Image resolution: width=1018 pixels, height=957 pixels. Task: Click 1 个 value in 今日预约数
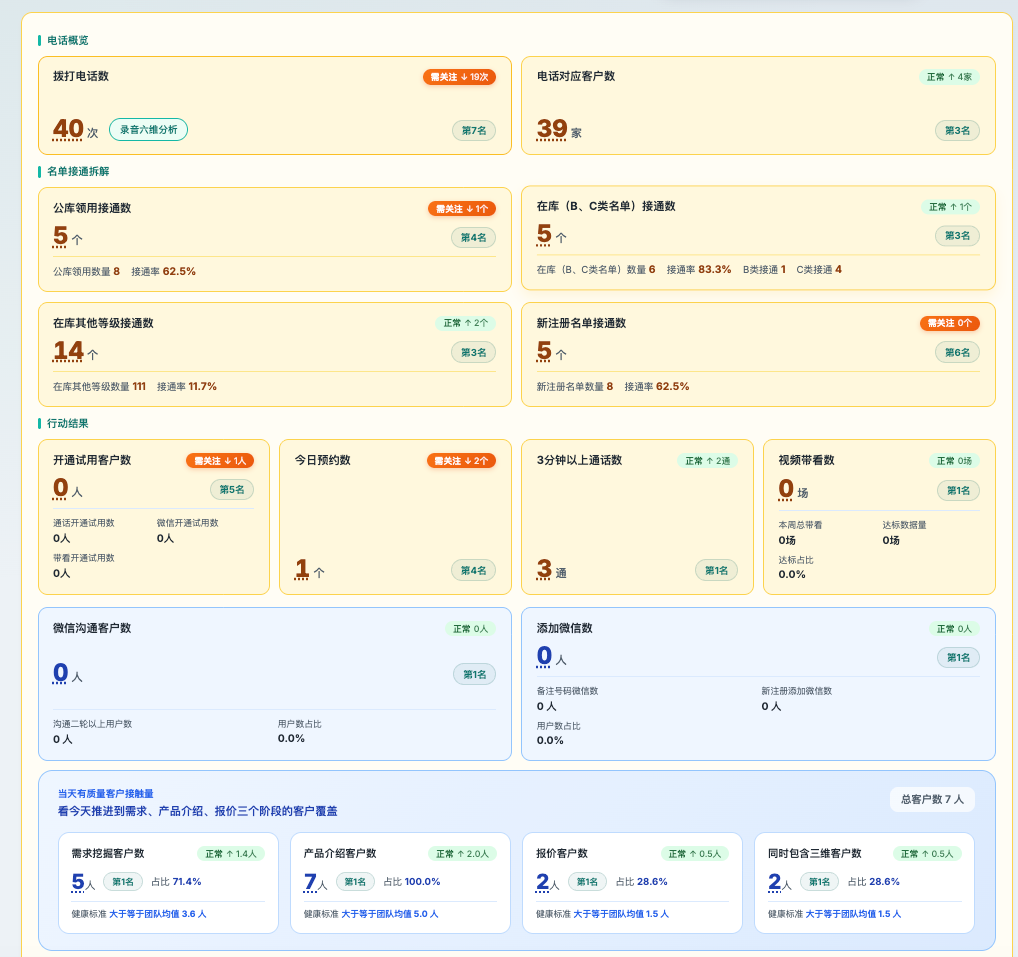click(309, 569)
